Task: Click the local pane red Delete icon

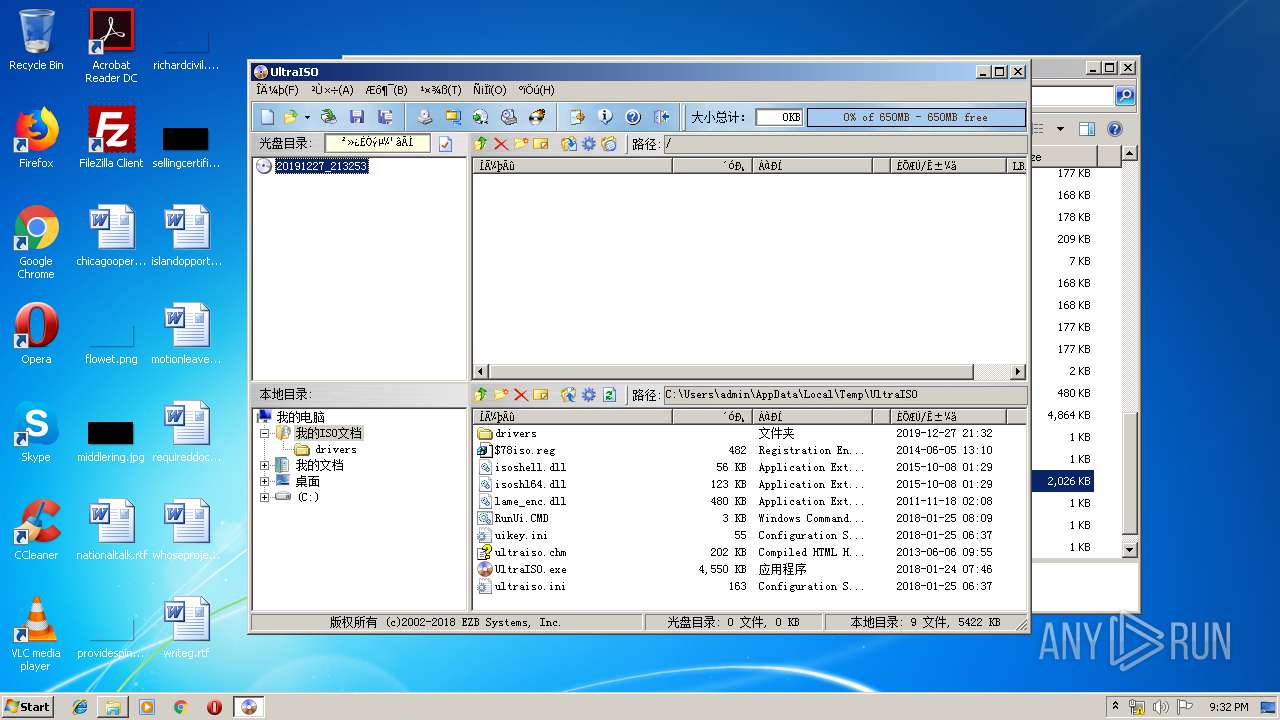Action: 521,395
